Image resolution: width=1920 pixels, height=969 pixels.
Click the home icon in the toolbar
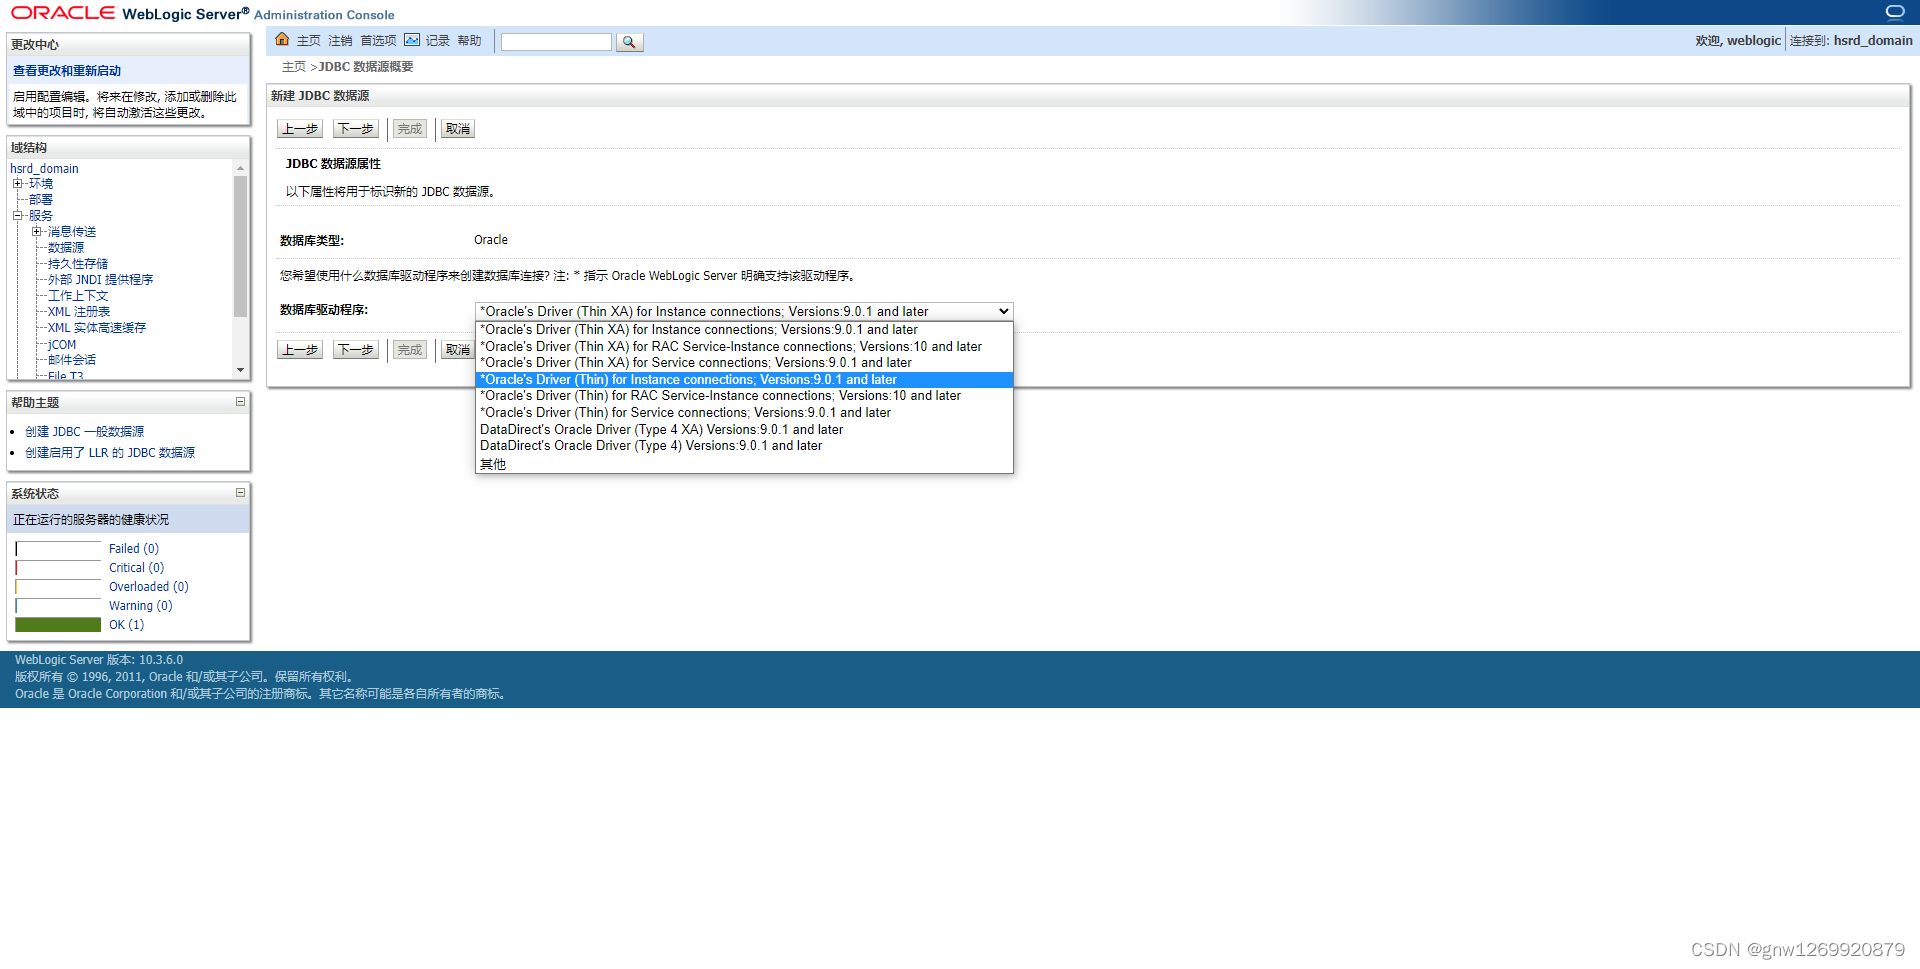(x=282, y=40)
